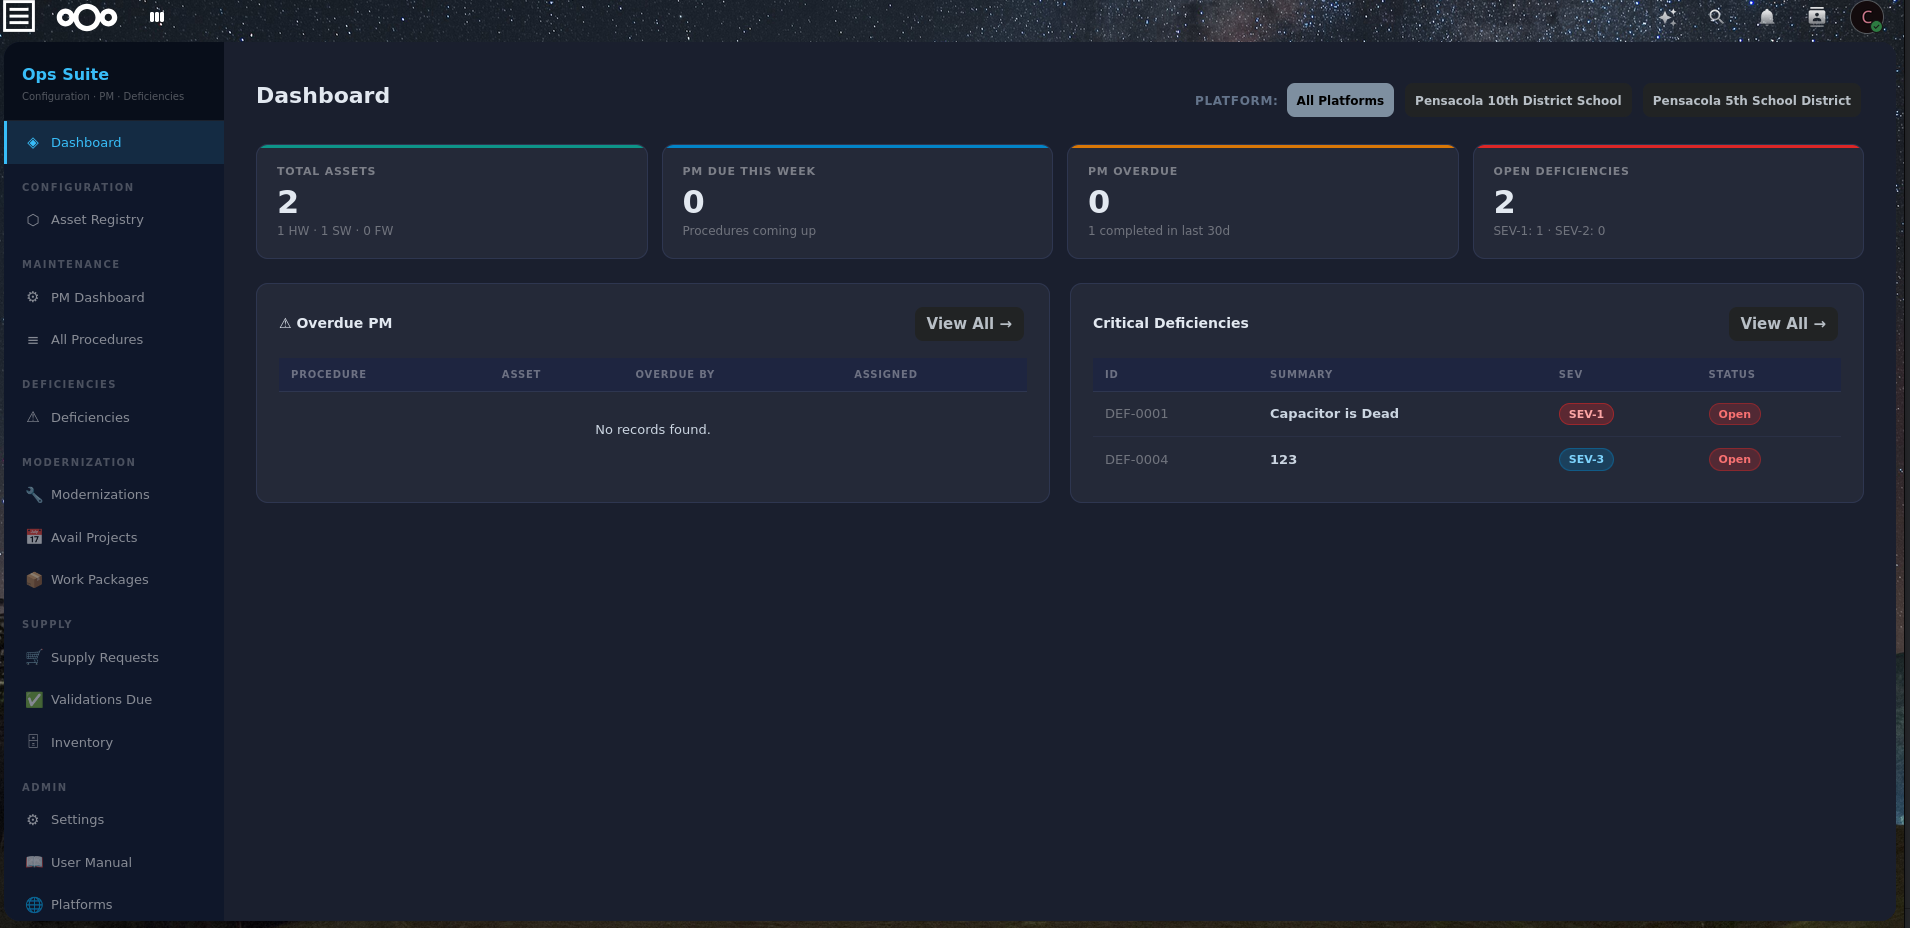This screenshot has width=1910, height=928.
Task: Open the search magnifier icon
Action: click(1716, 17)
